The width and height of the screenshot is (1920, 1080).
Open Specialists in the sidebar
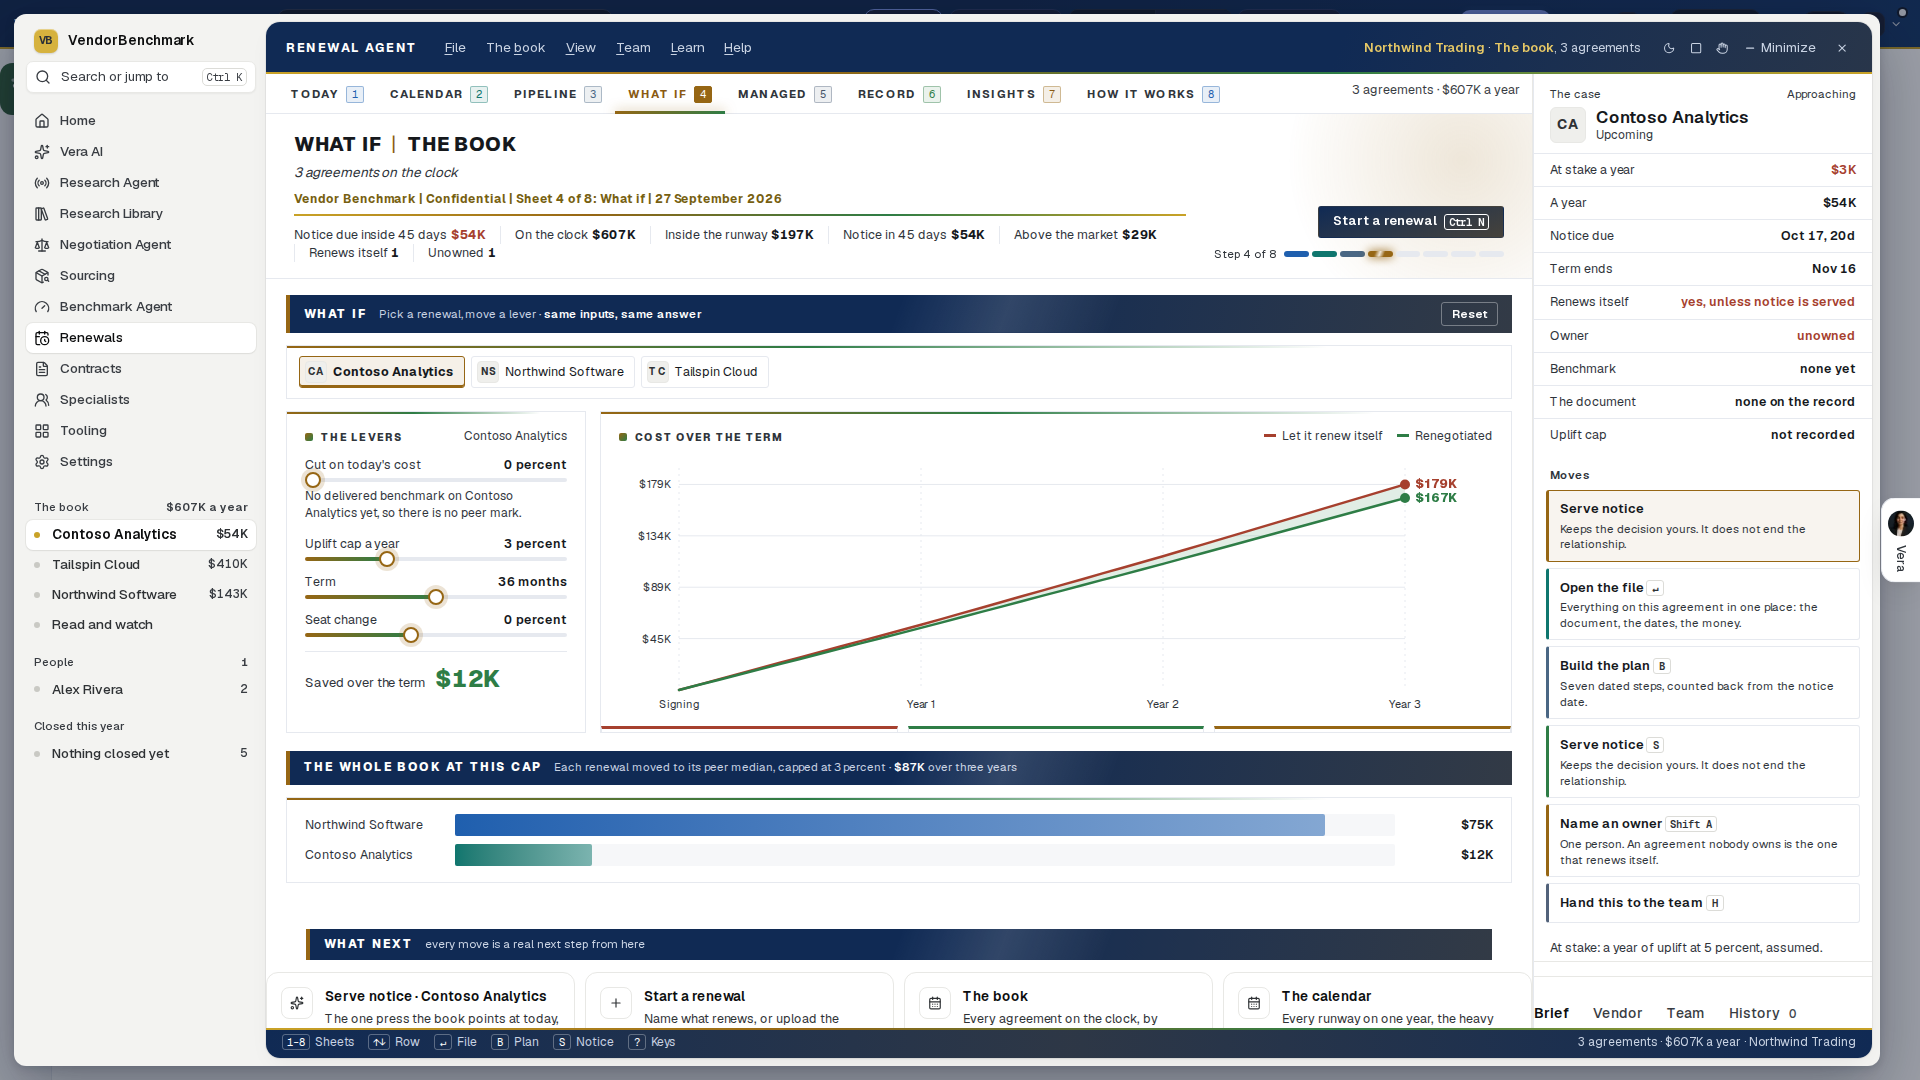coord(140,400)
